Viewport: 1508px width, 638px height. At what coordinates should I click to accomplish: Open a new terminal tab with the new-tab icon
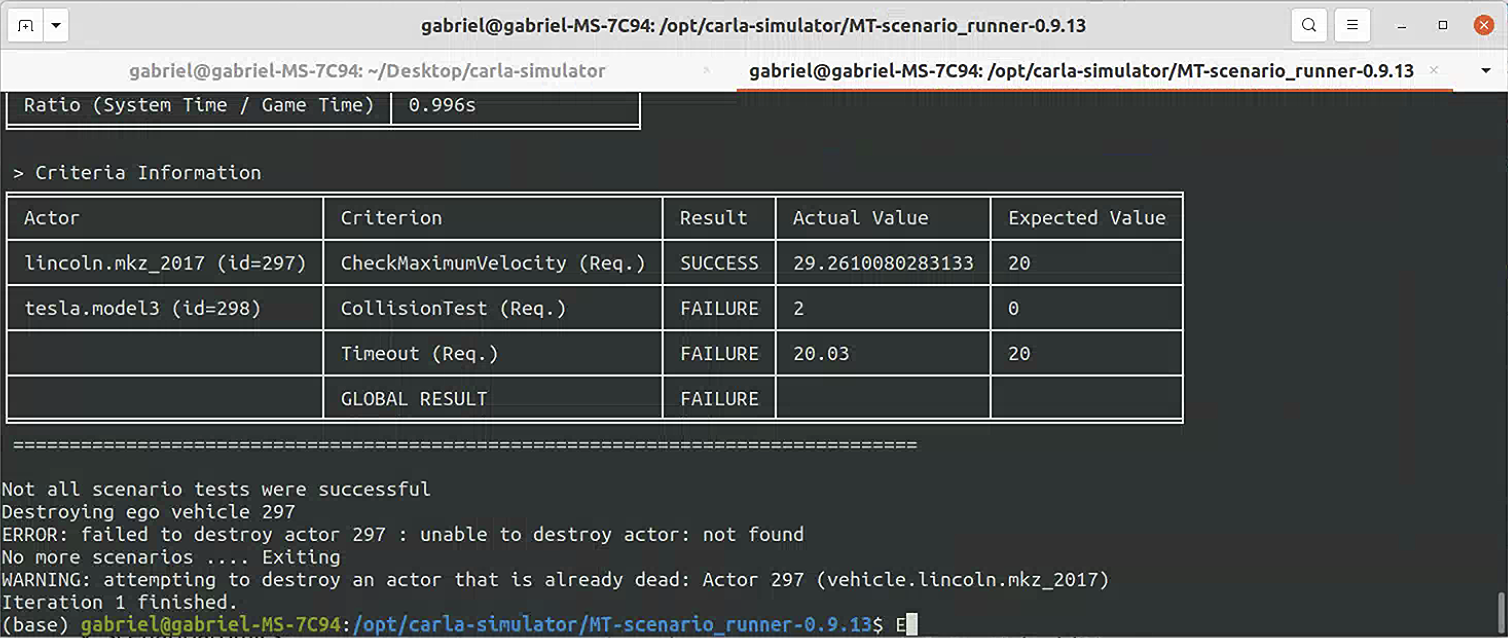tap(25, 25)
